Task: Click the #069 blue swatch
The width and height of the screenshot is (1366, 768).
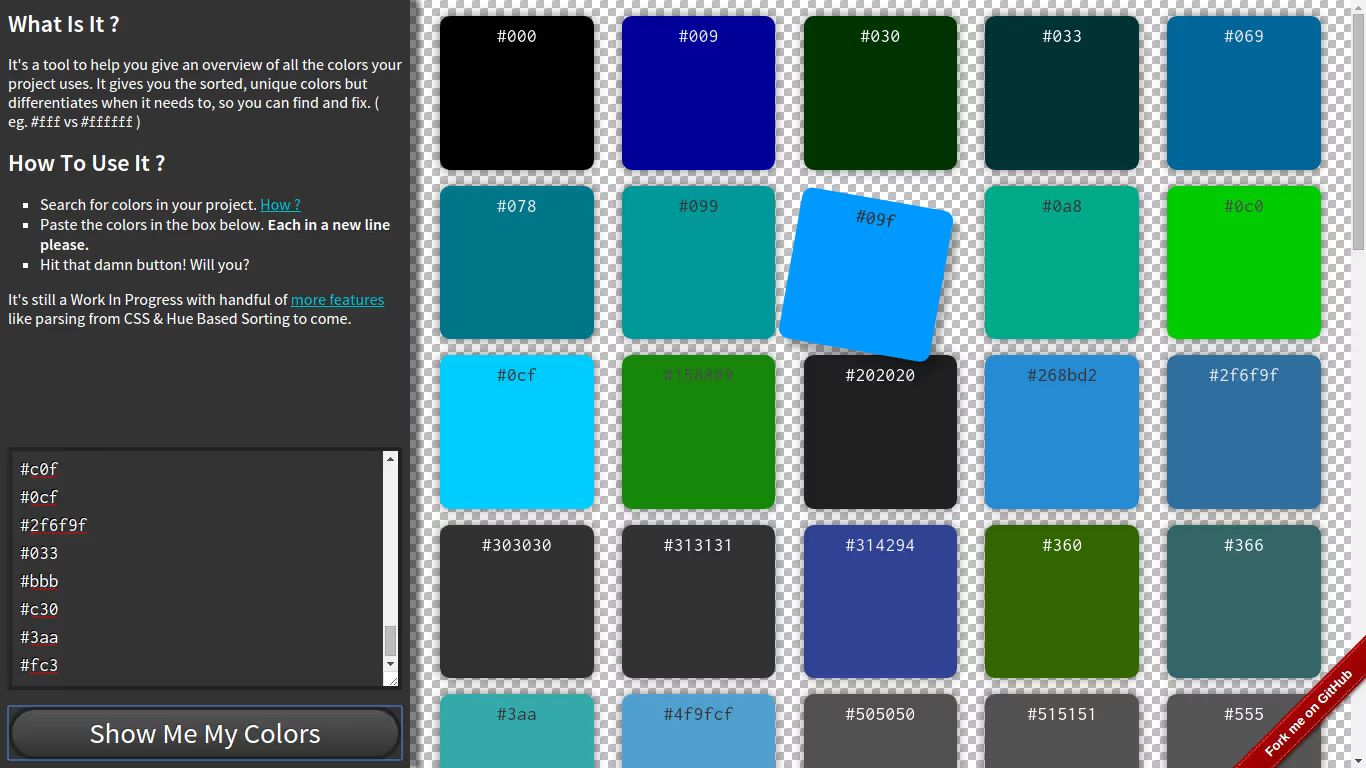Action: (1243, 93)
